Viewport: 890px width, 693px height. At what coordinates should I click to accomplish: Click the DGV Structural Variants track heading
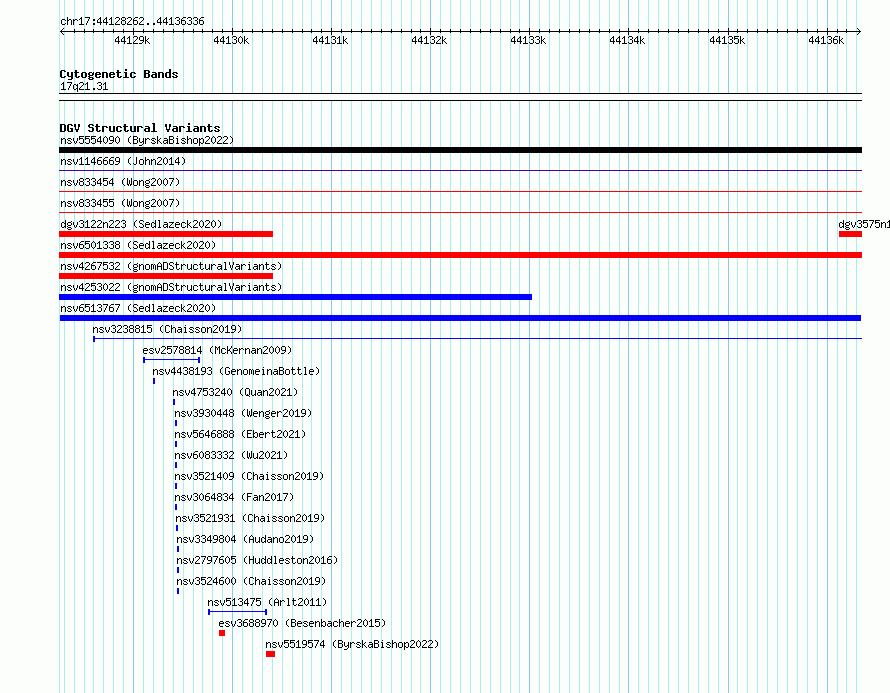tap(140, 128)
